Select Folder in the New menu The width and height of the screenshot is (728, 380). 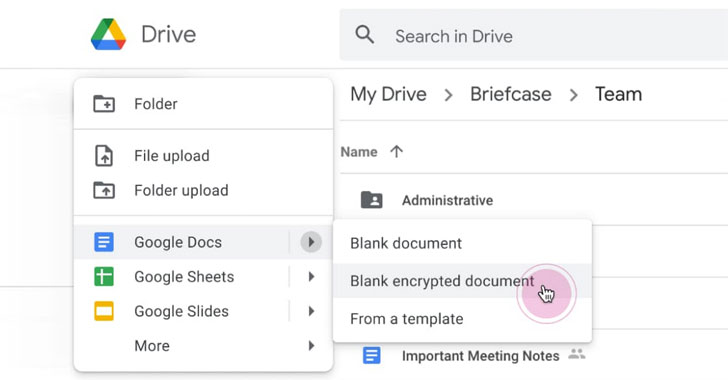pyautogui.click(x=203, y=104)
